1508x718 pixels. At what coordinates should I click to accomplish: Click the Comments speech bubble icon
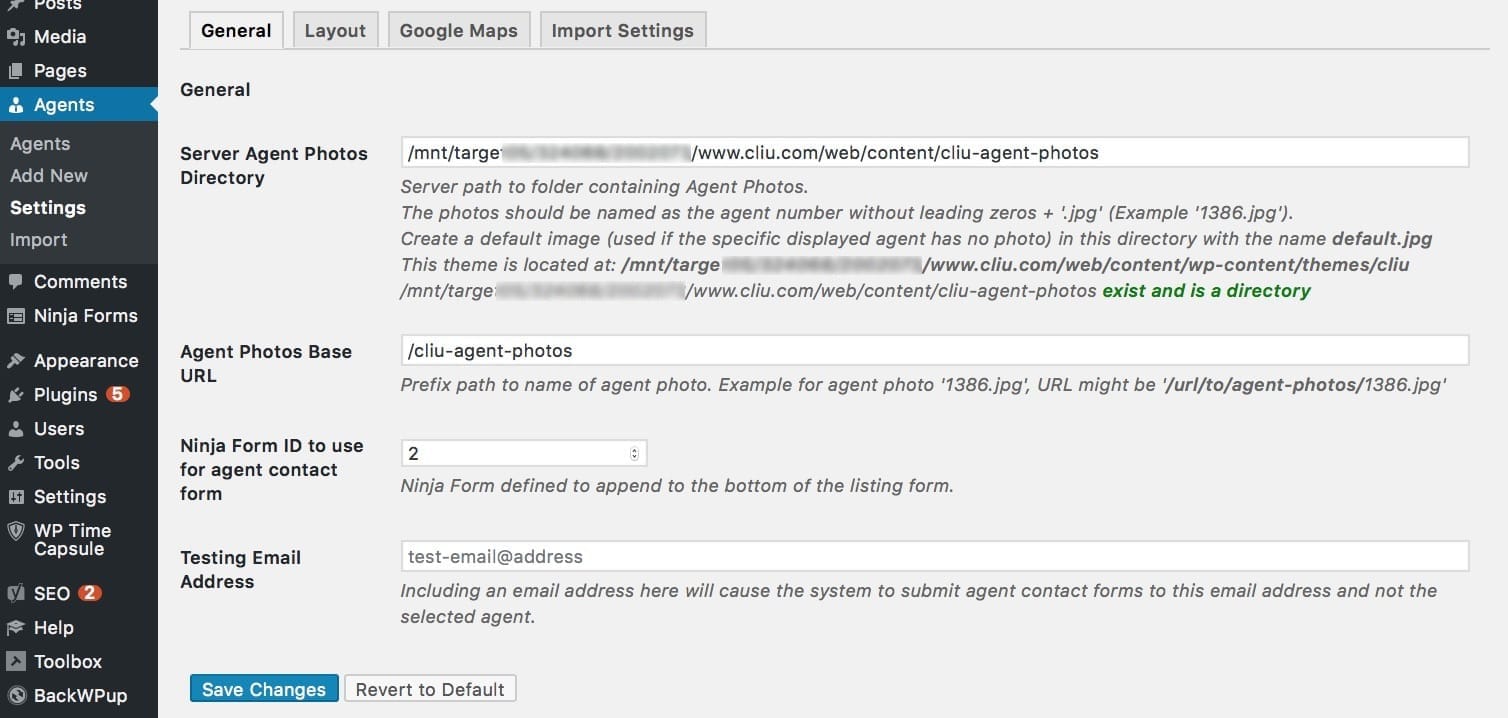(x=16, y=282)
